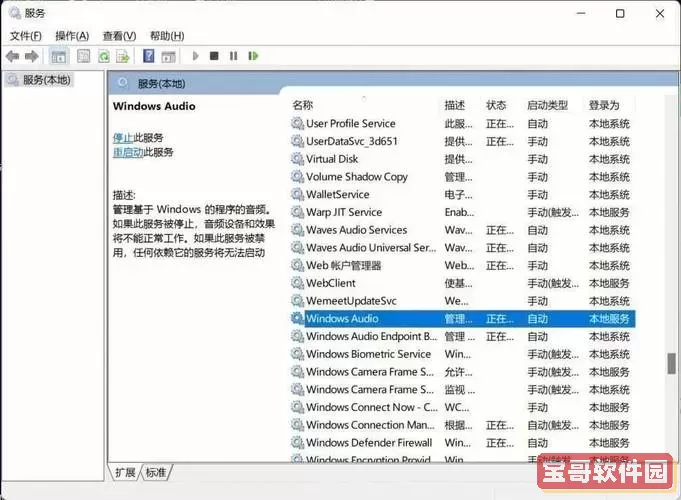Sort by the 登录为 column header
Viewport: 681px width, 500px height.
(x=604, y=105)
